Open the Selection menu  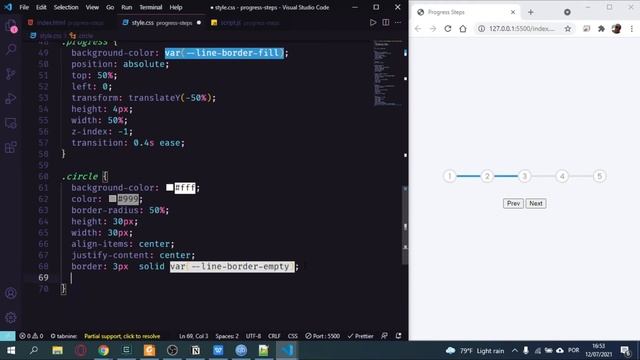pyautogui.click(x=66, y=7)
